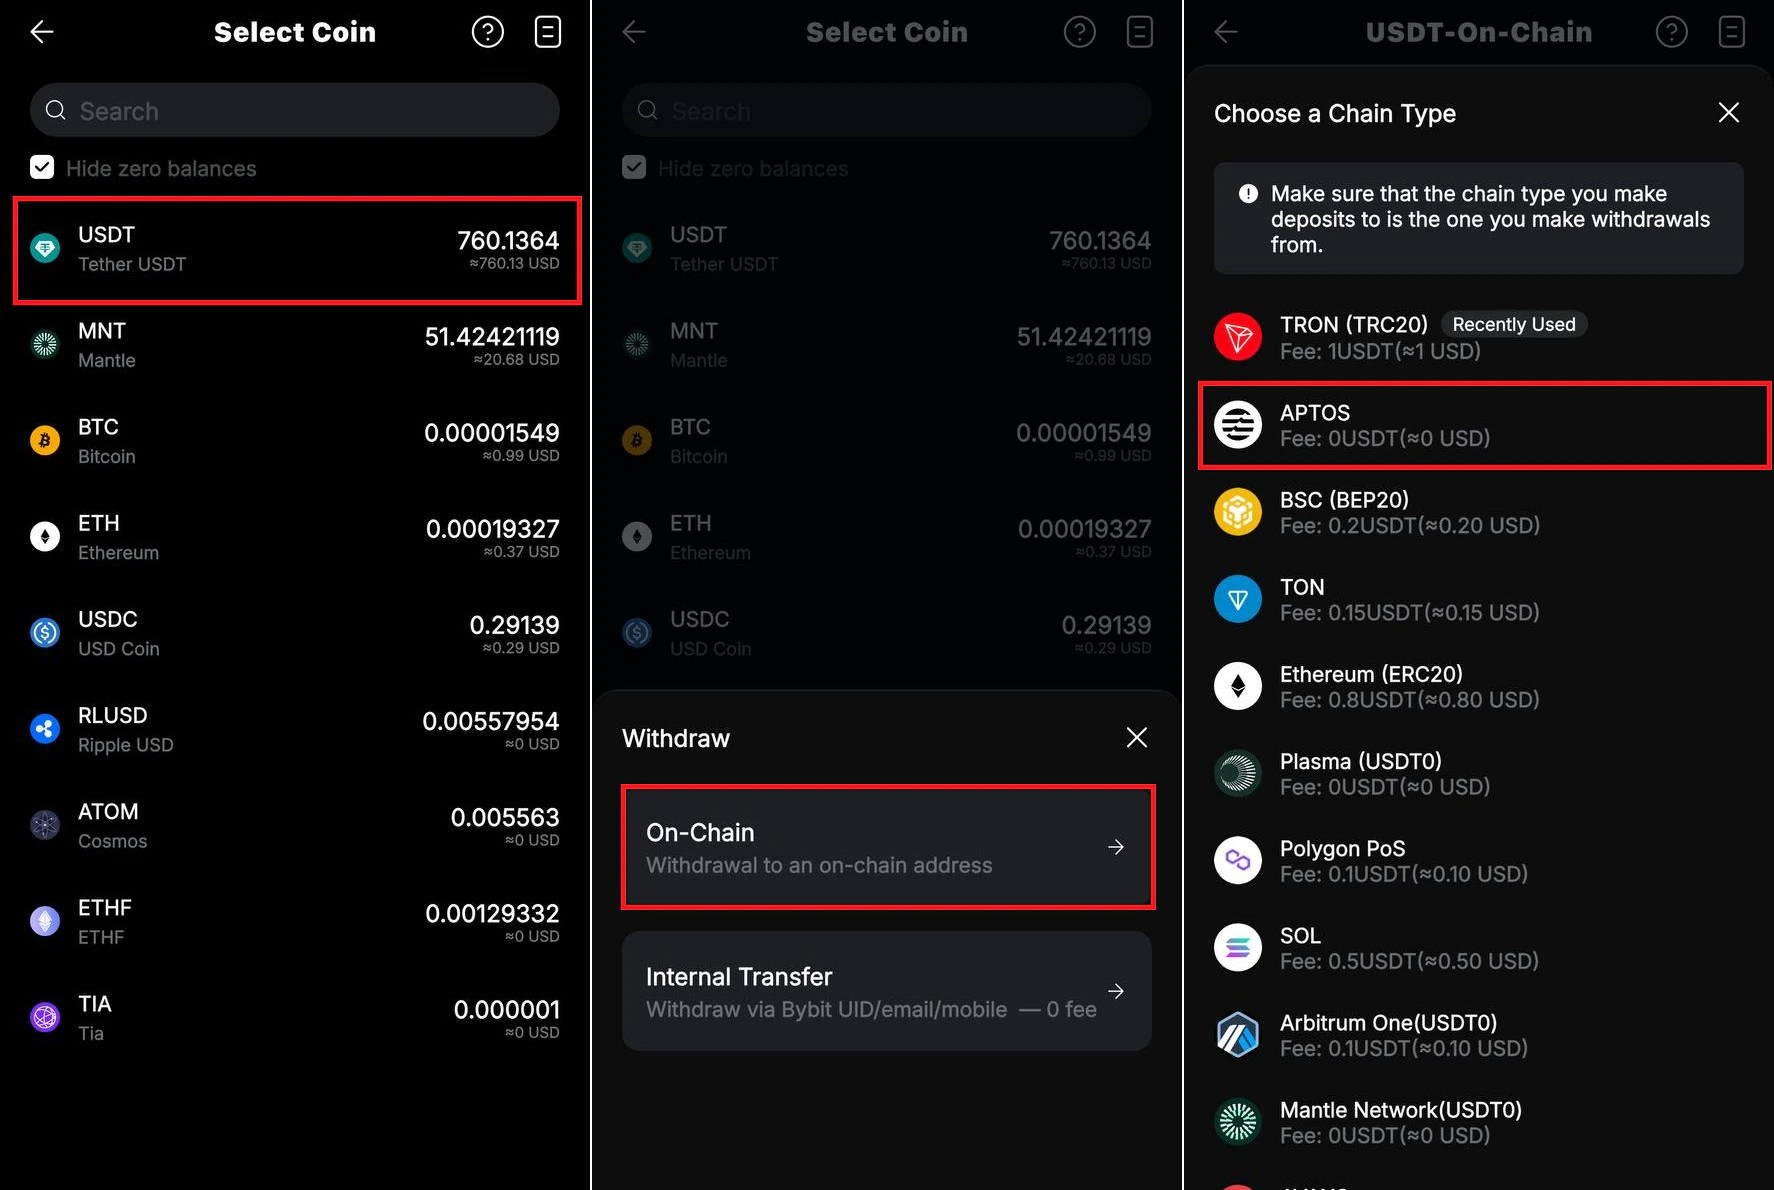1774x1190 pixels.
Task: Select the MNT Mantle coin row
Action: coord(295,345)
